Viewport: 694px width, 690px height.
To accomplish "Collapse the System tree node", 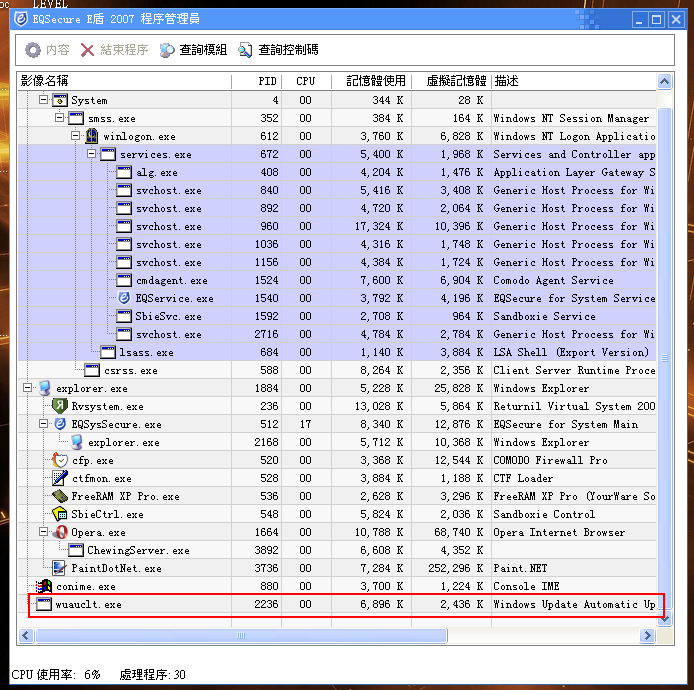I will pyautogui.click(x=43, y=100).
